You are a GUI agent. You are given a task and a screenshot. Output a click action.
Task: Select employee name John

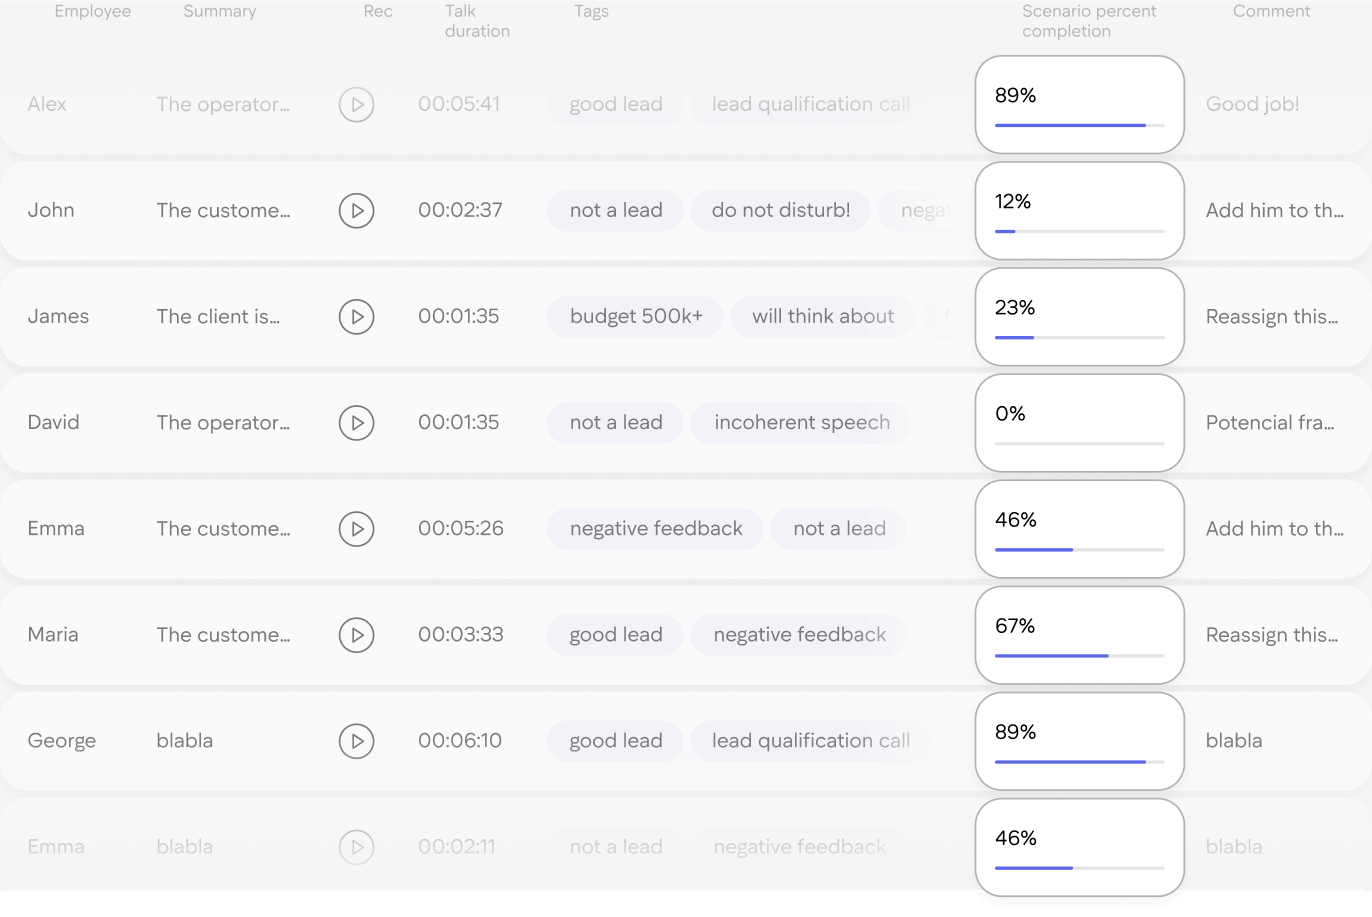[51, 211]
